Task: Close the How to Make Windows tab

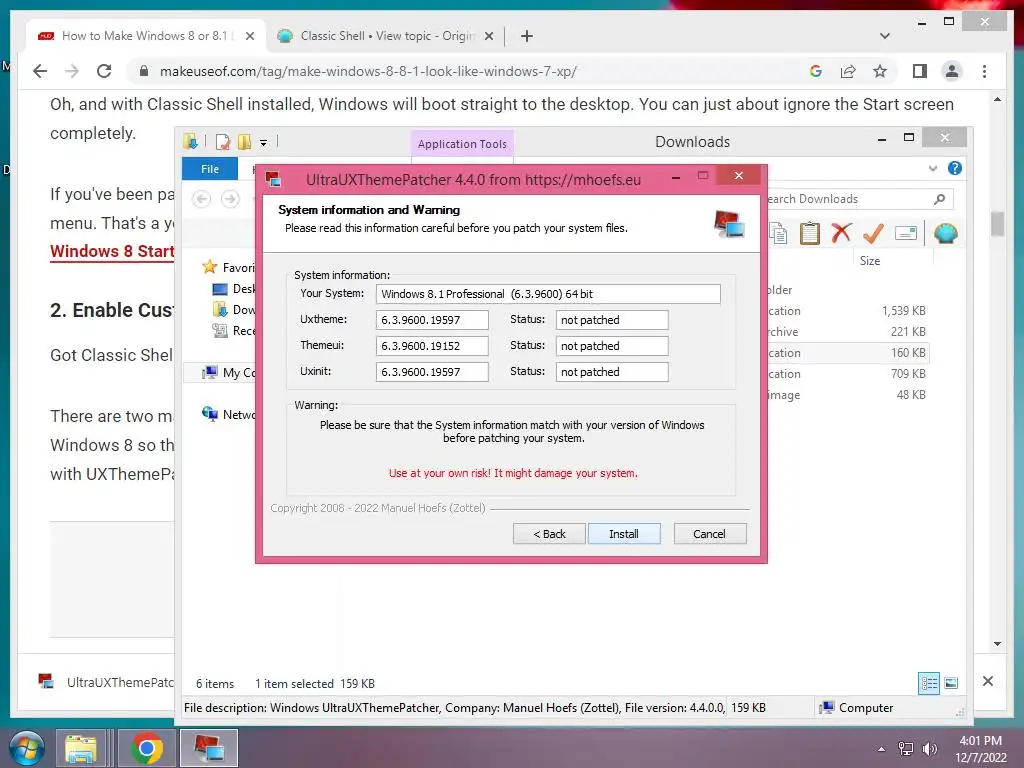Action: [x=249, y=36]
